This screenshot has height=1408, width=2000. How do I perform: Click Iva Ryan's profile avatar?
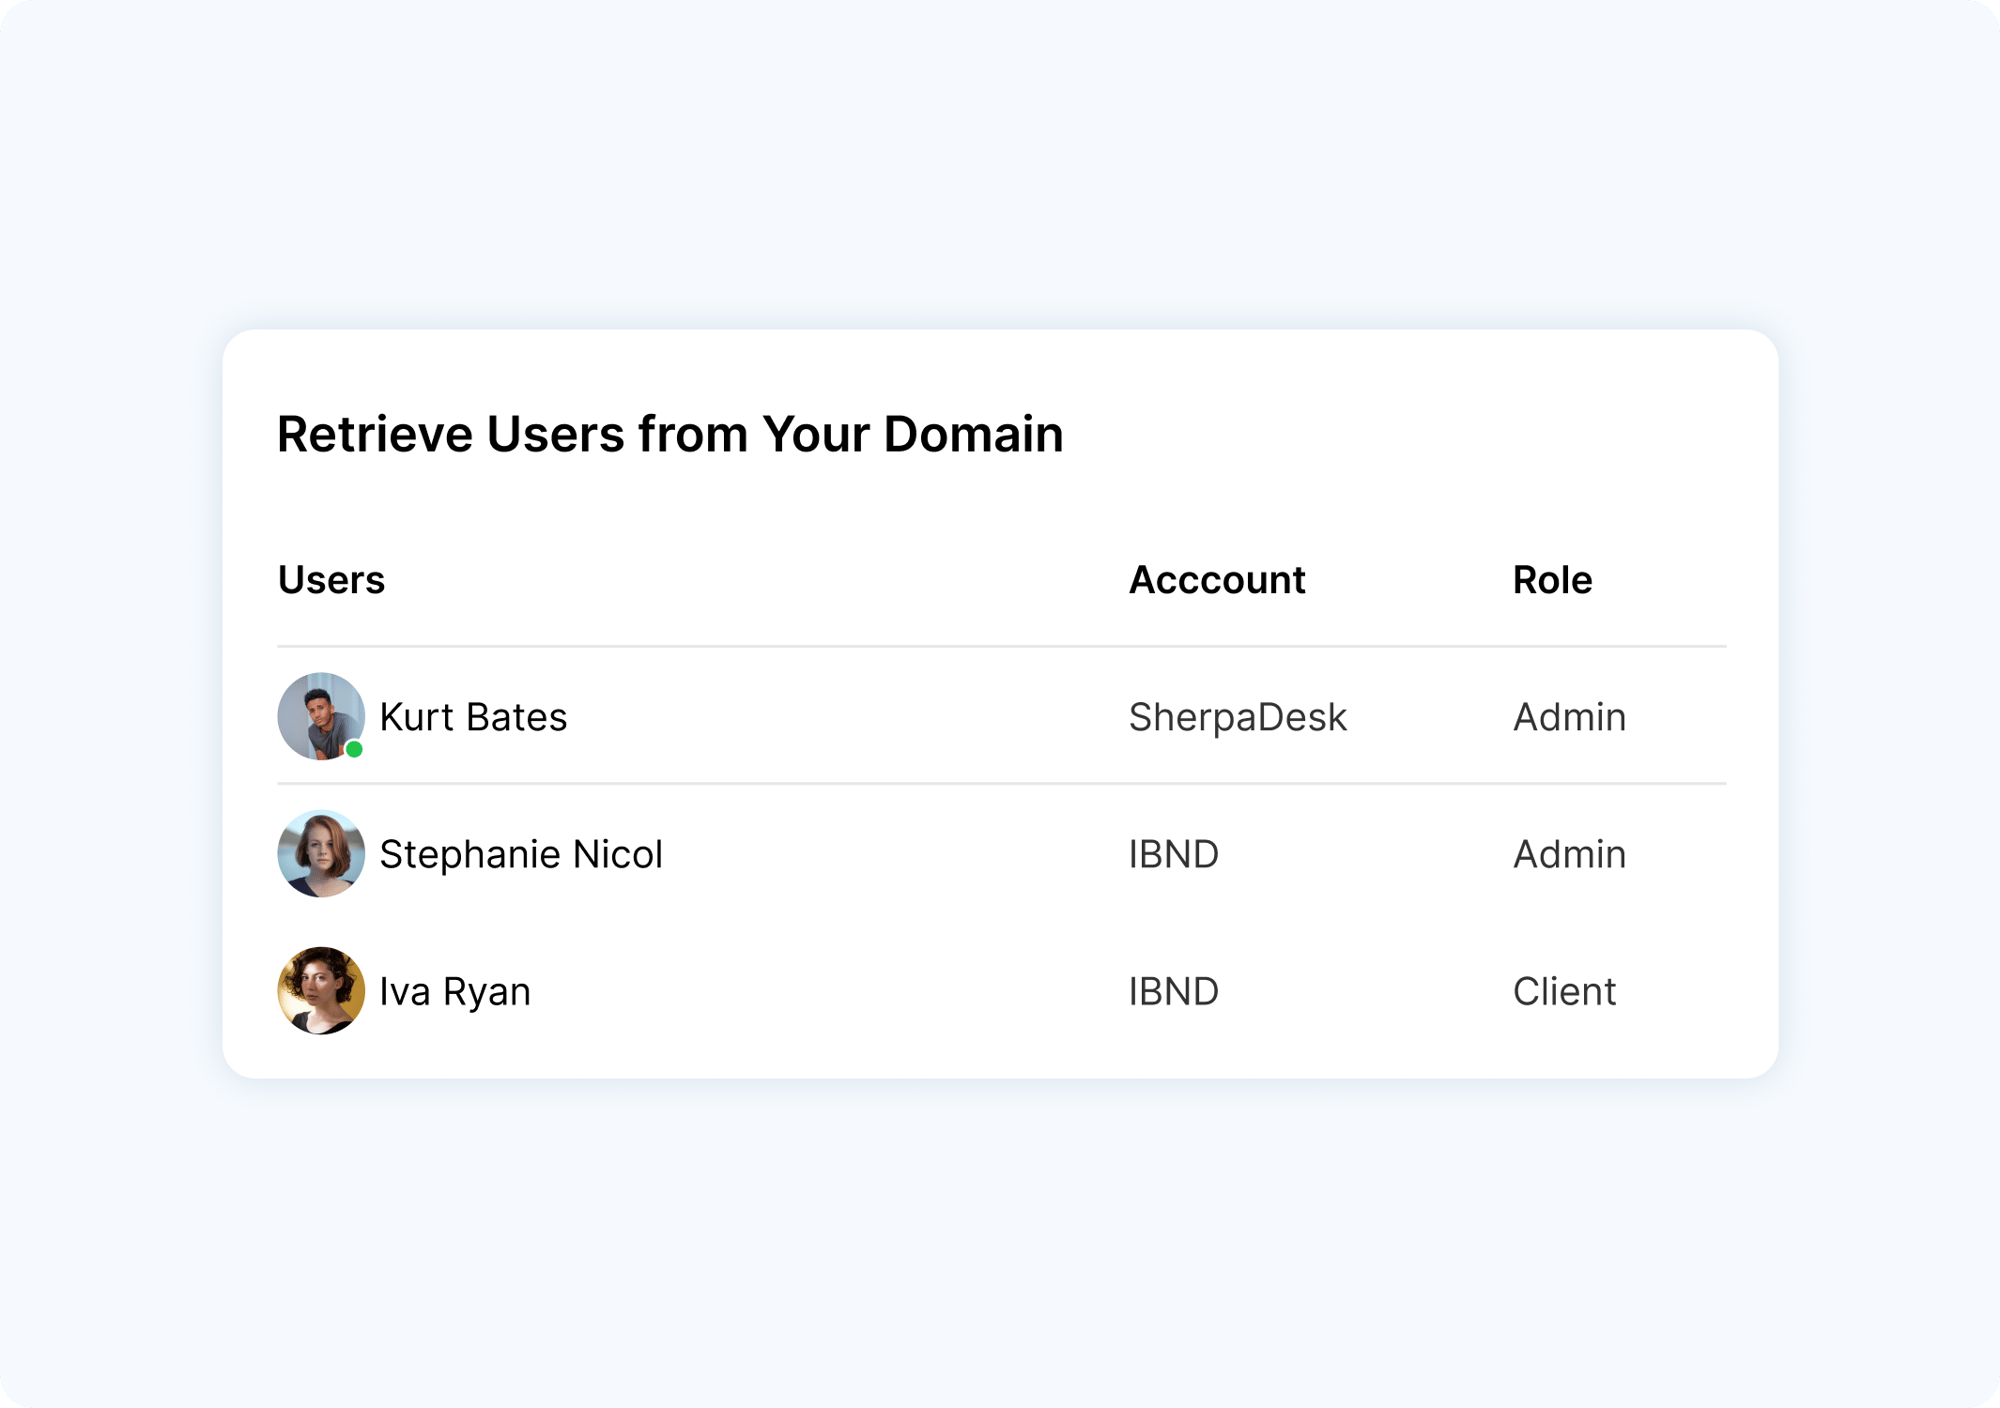[321, 990]
